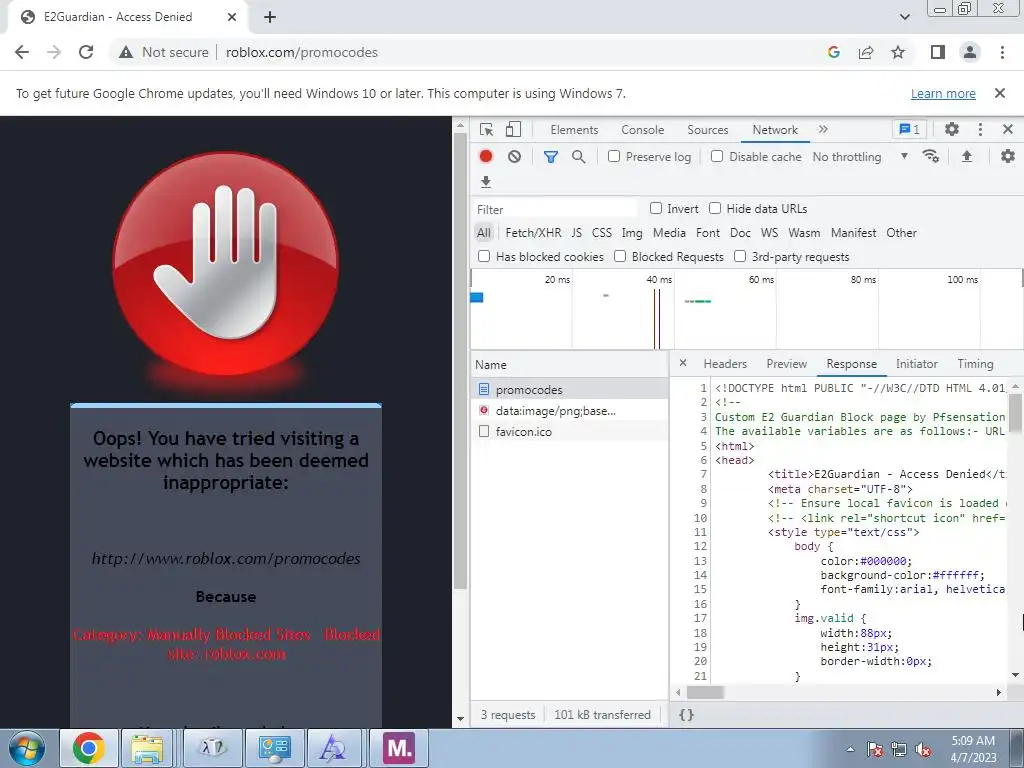The height and width of the screenshot is (768, 1024).
Task: Open the issues counter badge showing 1
Action: point(909,129)
